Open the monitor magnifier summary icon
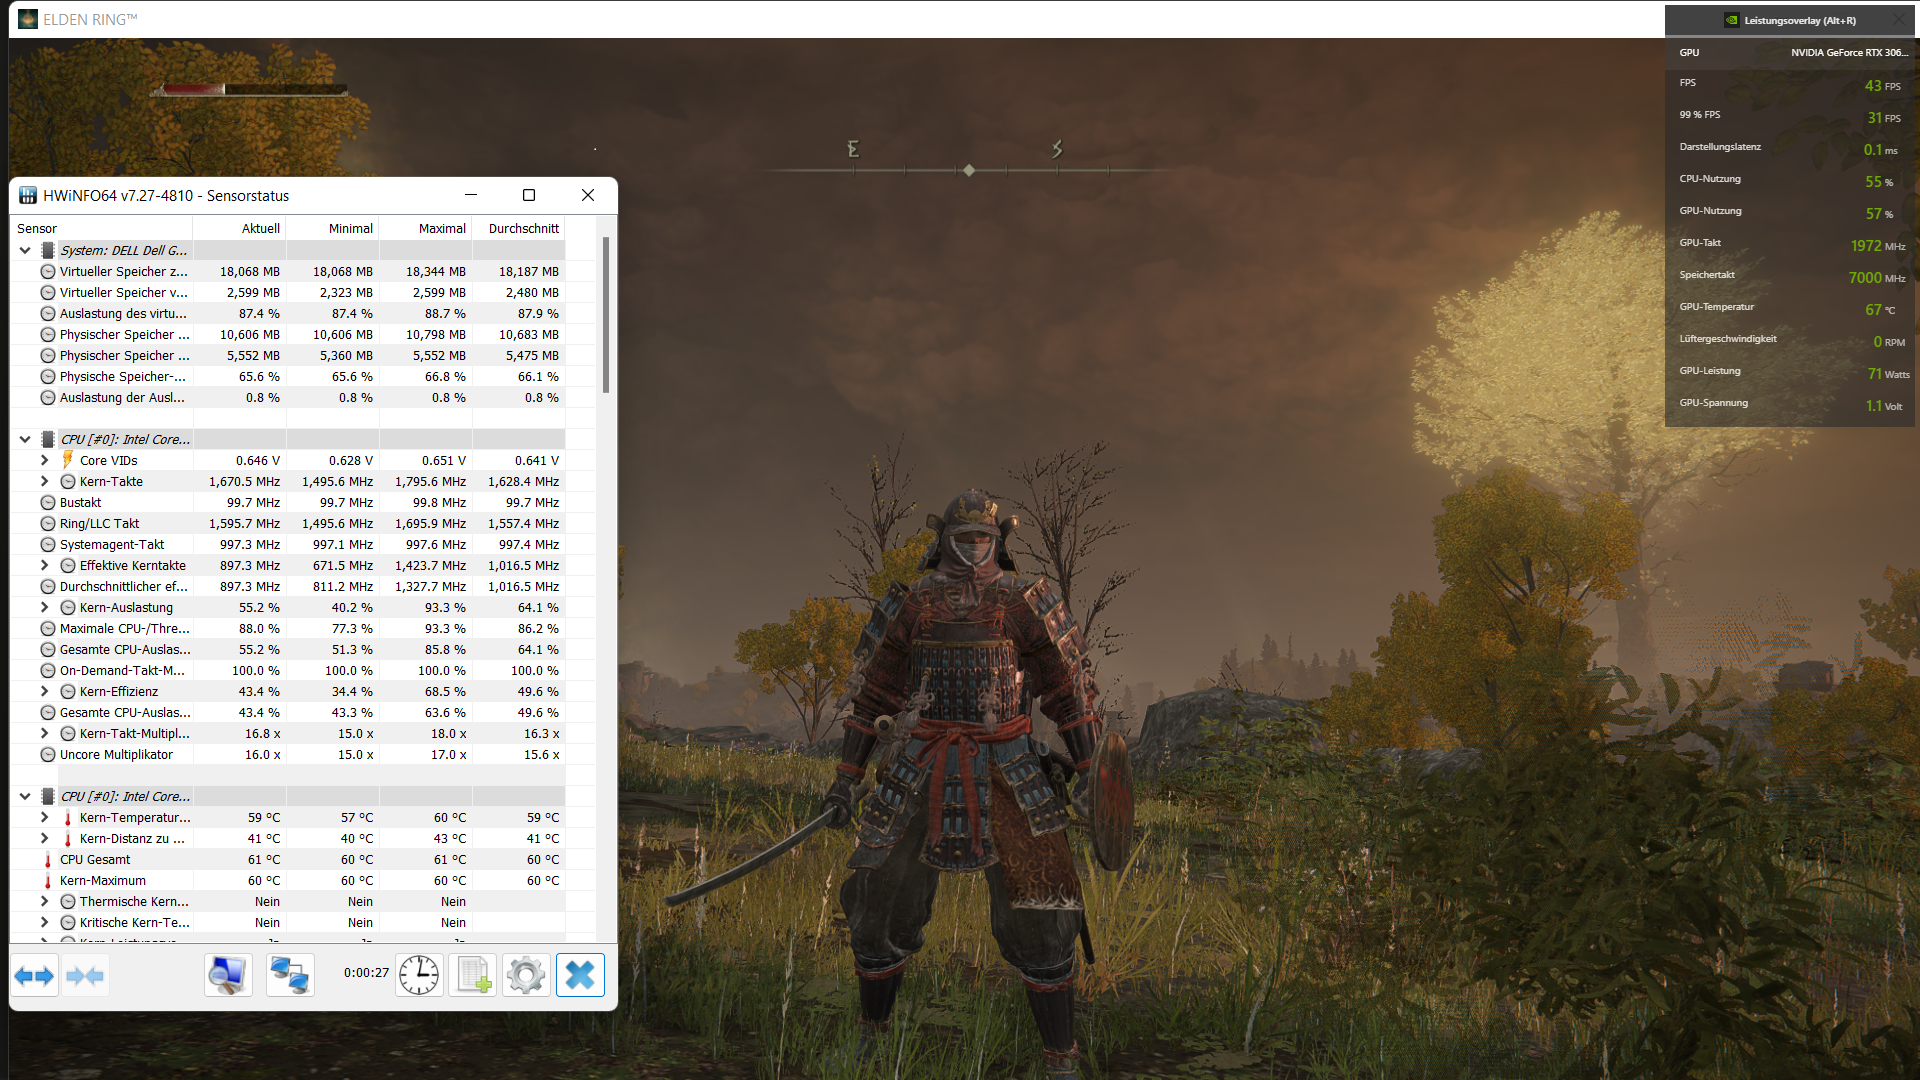Screen dimensions: 1920x1080 tap(228, 975)
